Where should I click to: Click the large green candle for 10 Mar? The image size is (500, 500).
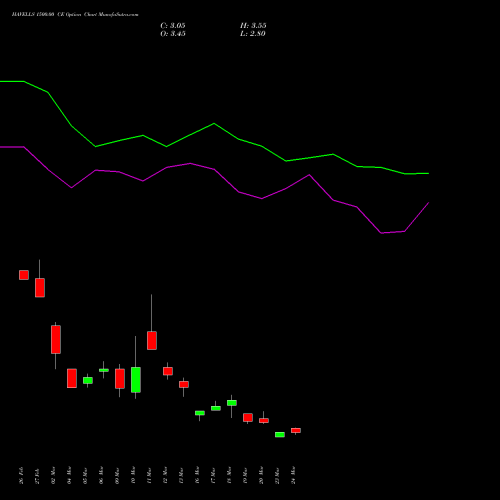point(136,380)
